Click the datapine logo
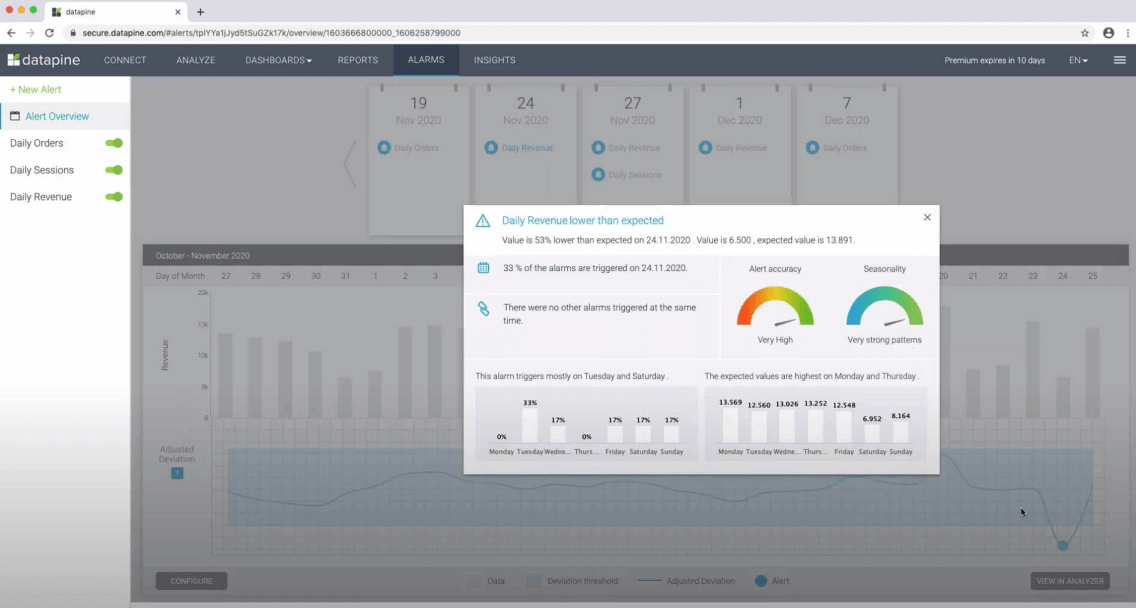 44,60
